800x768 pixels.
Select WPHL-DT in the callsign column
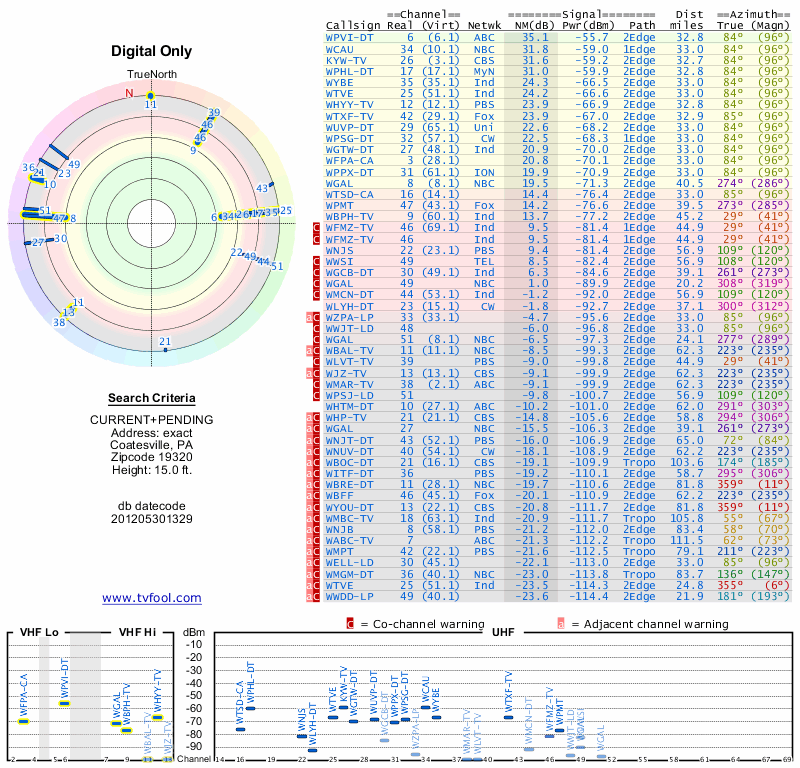pos(349,71)
